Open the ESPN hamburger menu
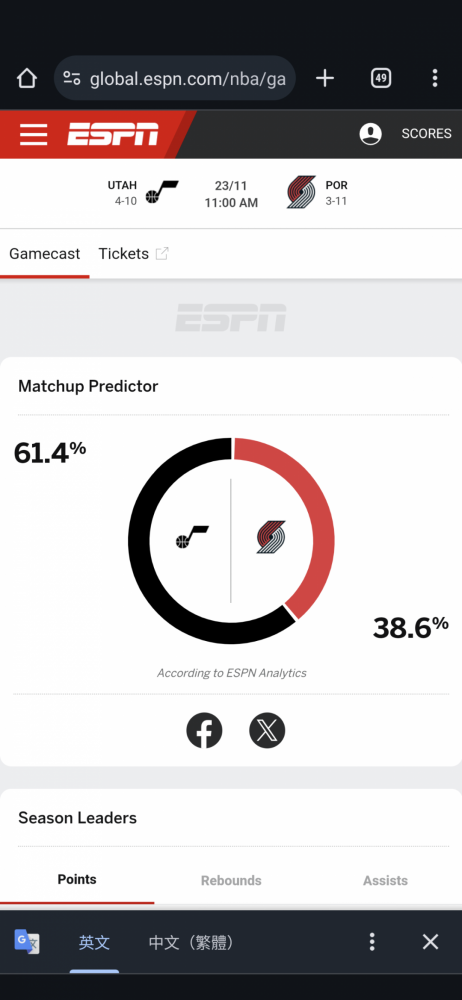The height and width of the screenshot is (1000, 462). (x=33, y=135)
